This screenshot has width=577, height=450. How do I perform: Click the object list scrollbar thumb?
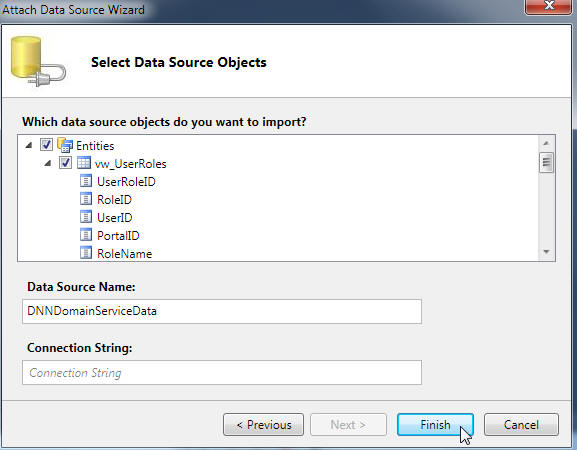point(546,162)
